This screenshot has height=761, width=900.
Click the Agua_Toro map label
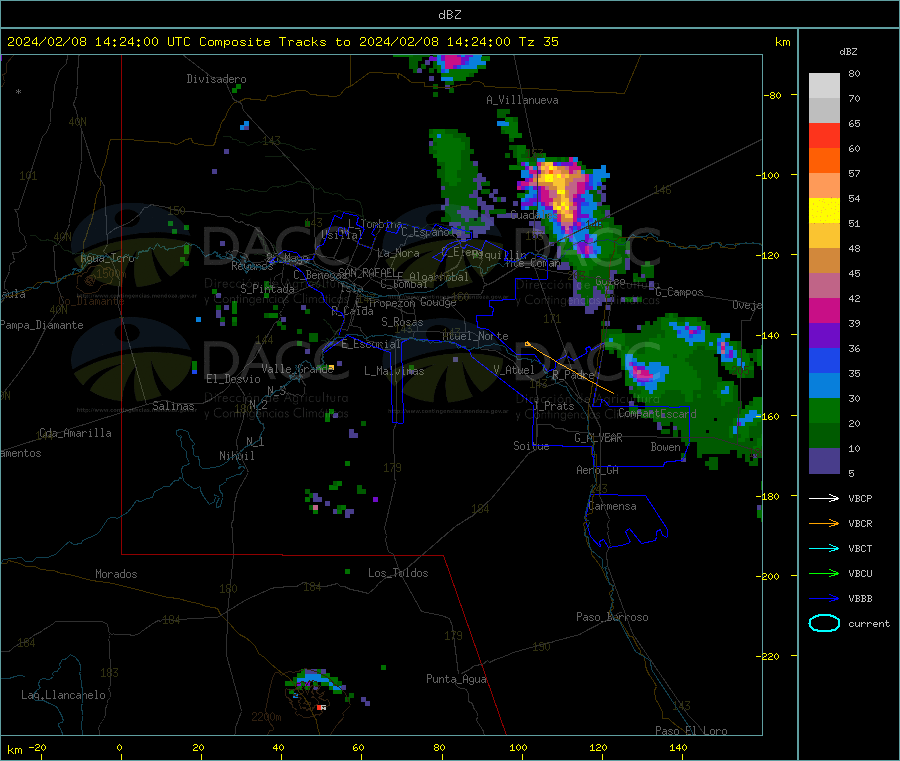[107, 258]
